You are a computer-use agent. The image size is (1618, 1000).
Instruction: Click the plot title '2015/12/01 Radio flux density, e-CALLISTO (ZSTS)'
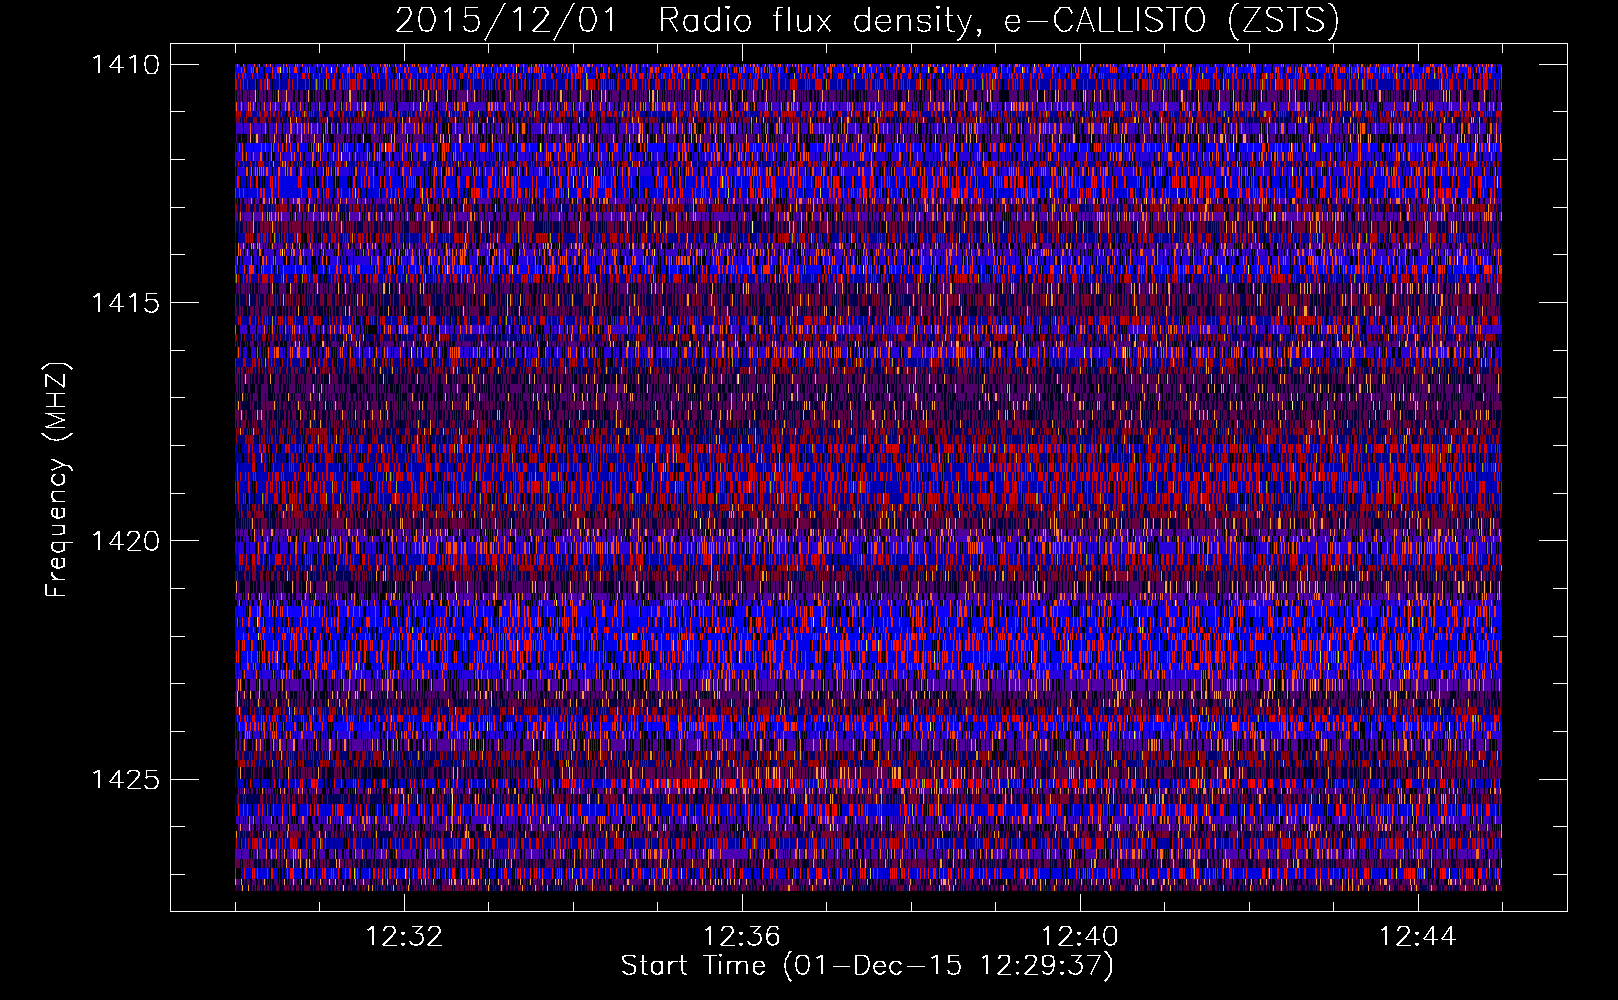pyautogui.click(x=867, y=21)
